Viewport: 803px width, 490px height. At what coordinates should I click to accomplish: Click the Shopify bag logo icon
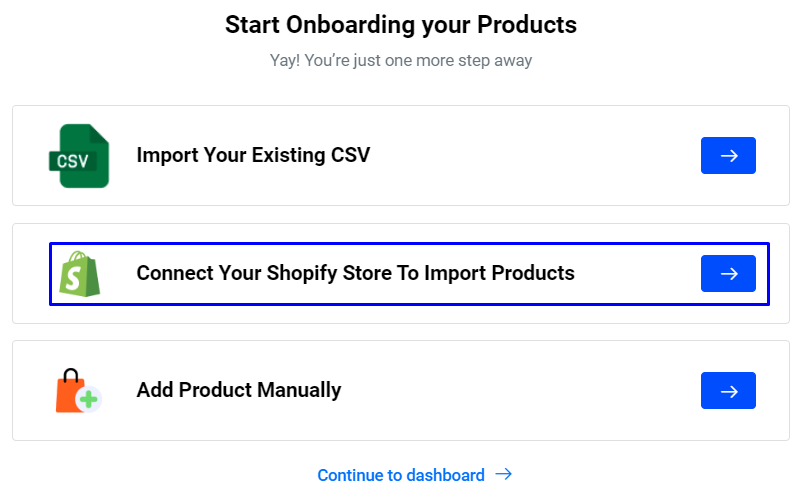[x=80, y=273]
